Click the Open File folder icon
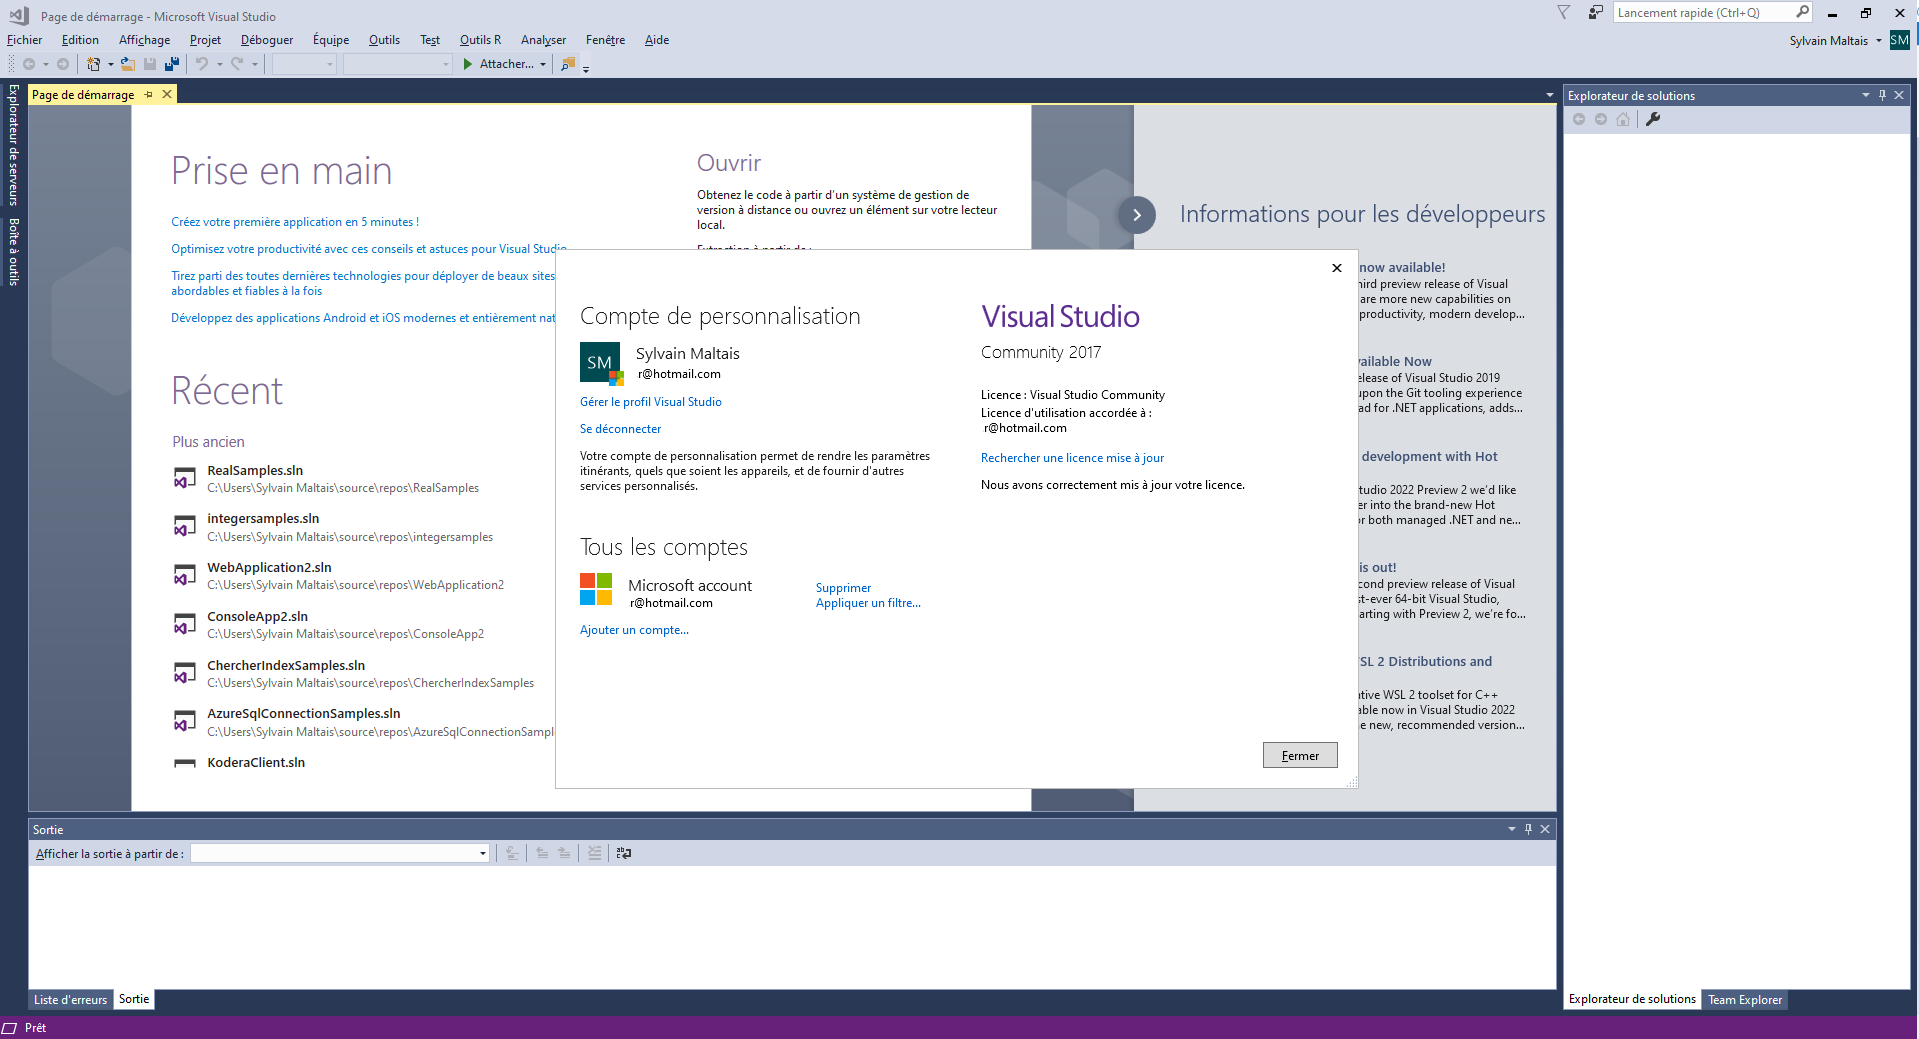 click(x=128, y=64)
